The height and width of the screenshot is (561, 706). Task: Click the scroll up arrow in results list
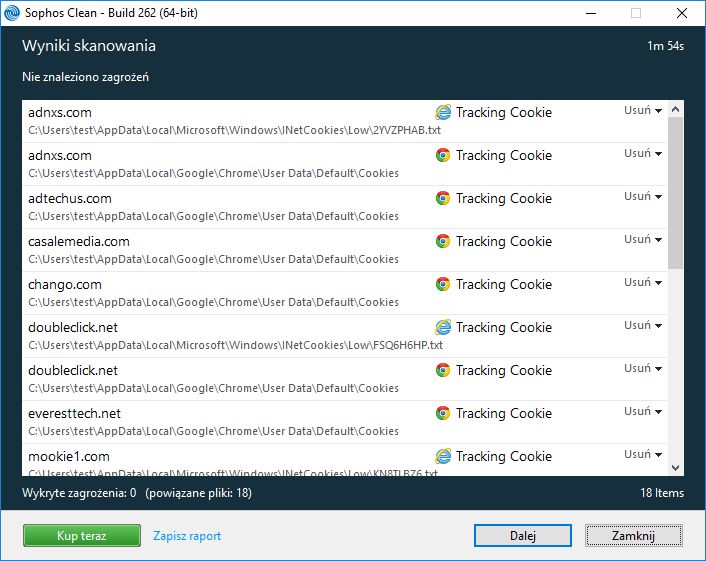pos(676,109)
